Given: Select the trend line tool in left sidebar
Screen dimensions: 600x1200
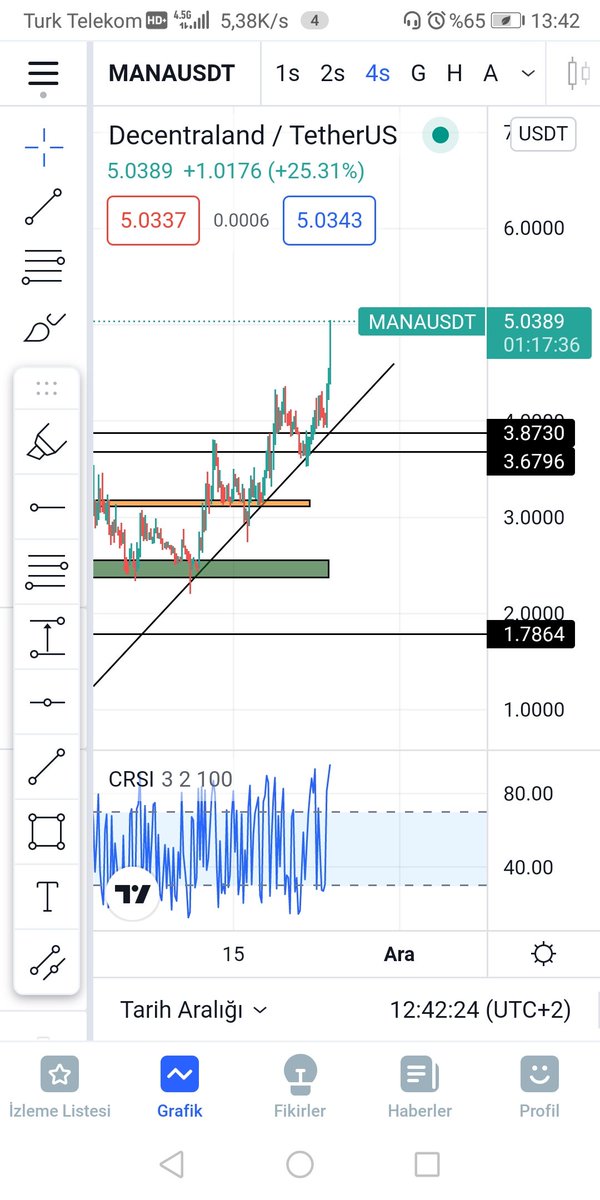Looking at the screenshot, I should [x=44, y=207].
